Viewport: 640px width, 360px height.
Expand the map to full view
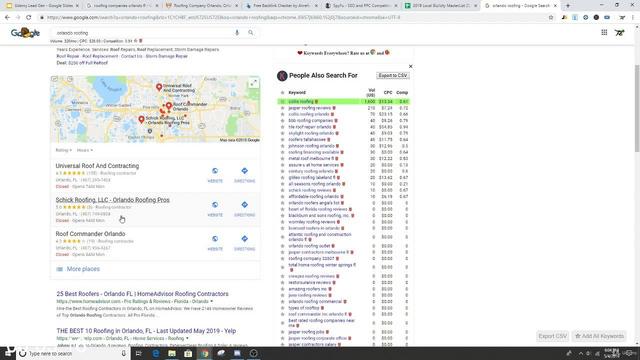253,83
